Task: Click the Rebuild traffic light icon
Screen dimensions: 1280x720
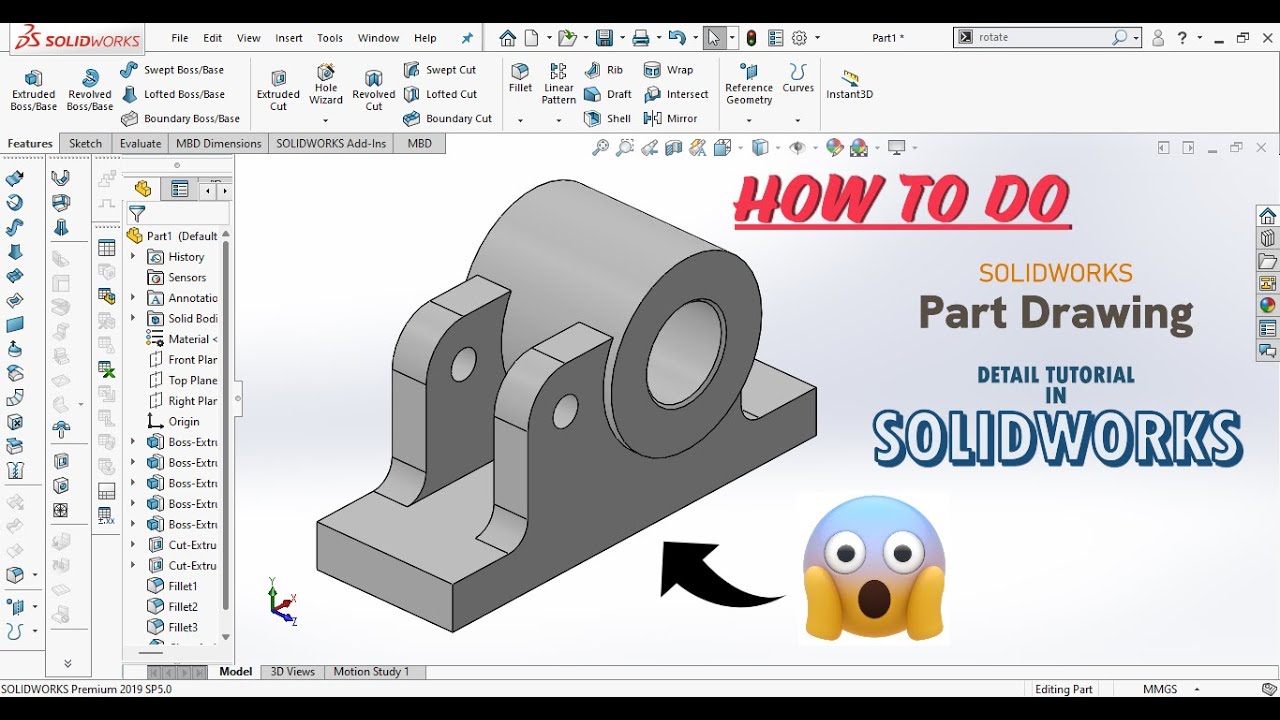Action: click(x=752, y=38)
